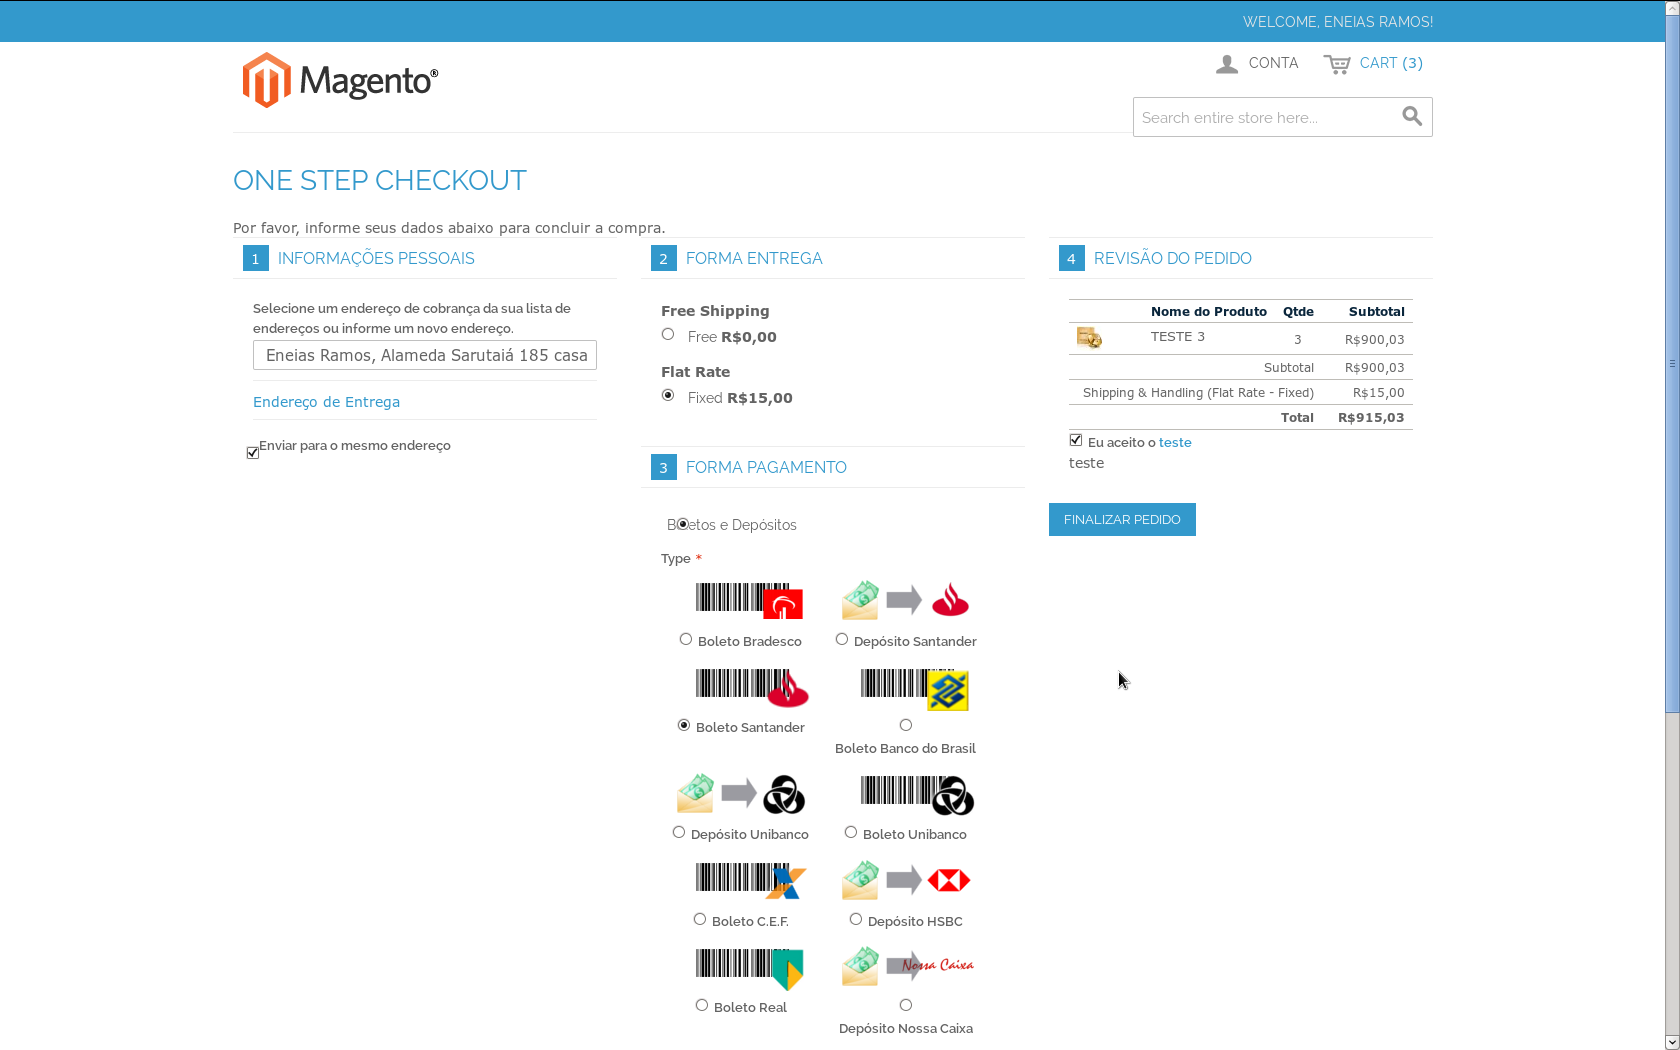Screen dimensions: 1680x1050
Task: Choose Depósito Santander radio button
Action: click(842, 639)
